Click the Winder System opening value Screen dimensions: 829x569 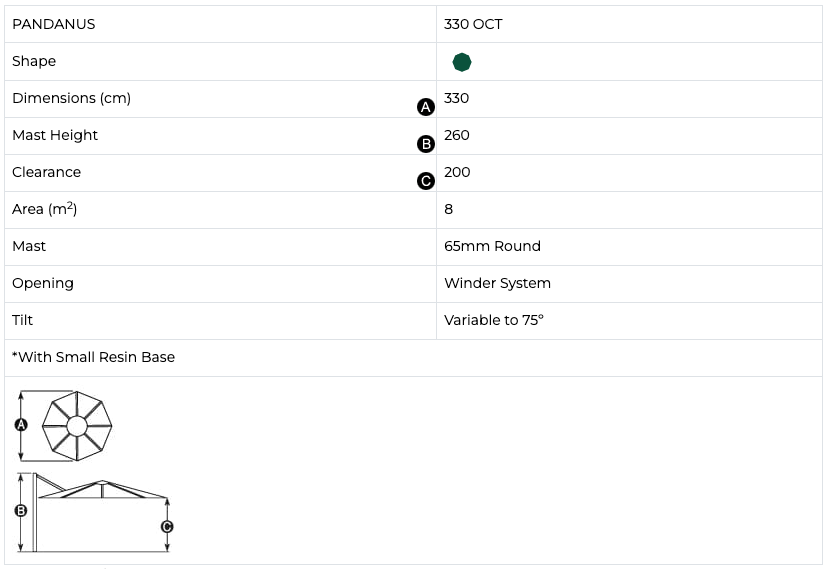click(x=497, y=283)
